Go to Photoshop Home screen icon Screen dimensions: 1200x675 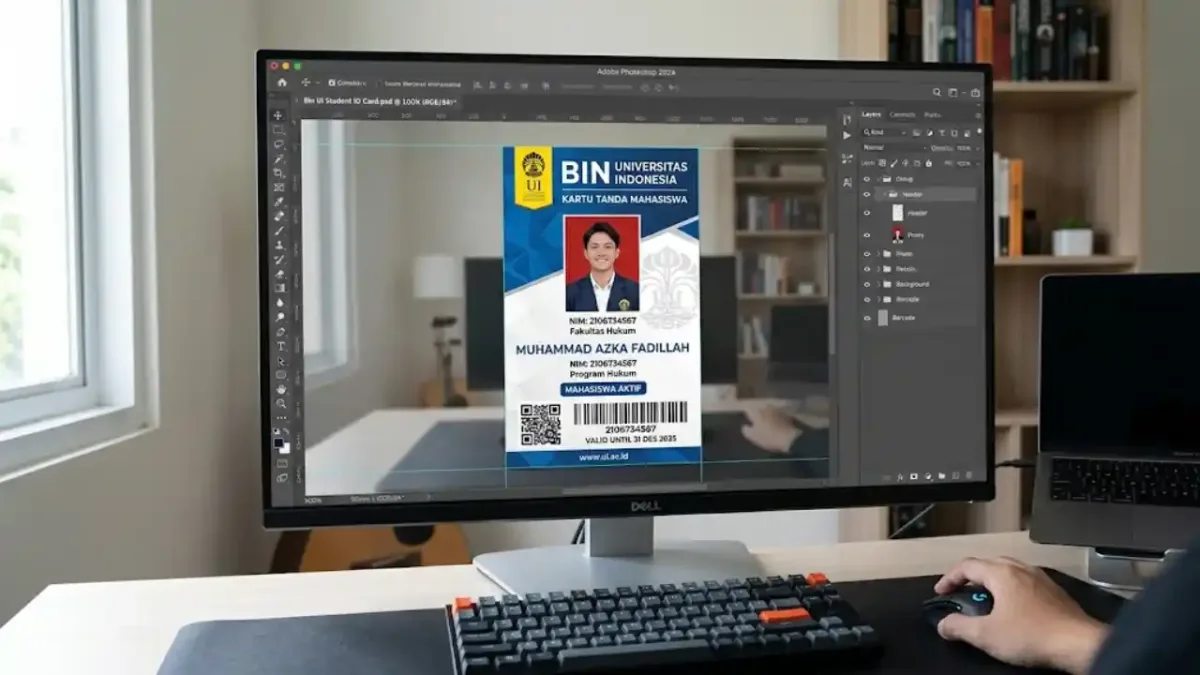tap(282, 82)
